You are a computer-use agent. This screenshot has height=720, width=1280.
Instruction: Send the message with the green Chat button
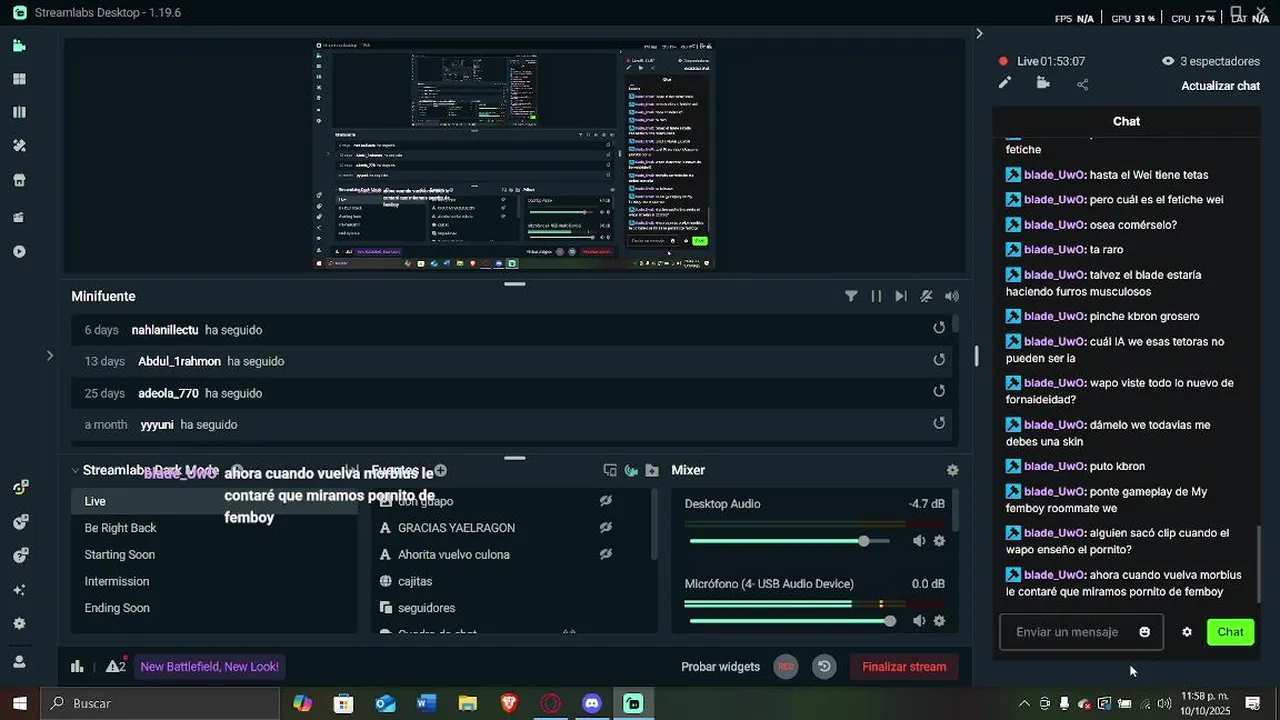tap(1230, 632)
